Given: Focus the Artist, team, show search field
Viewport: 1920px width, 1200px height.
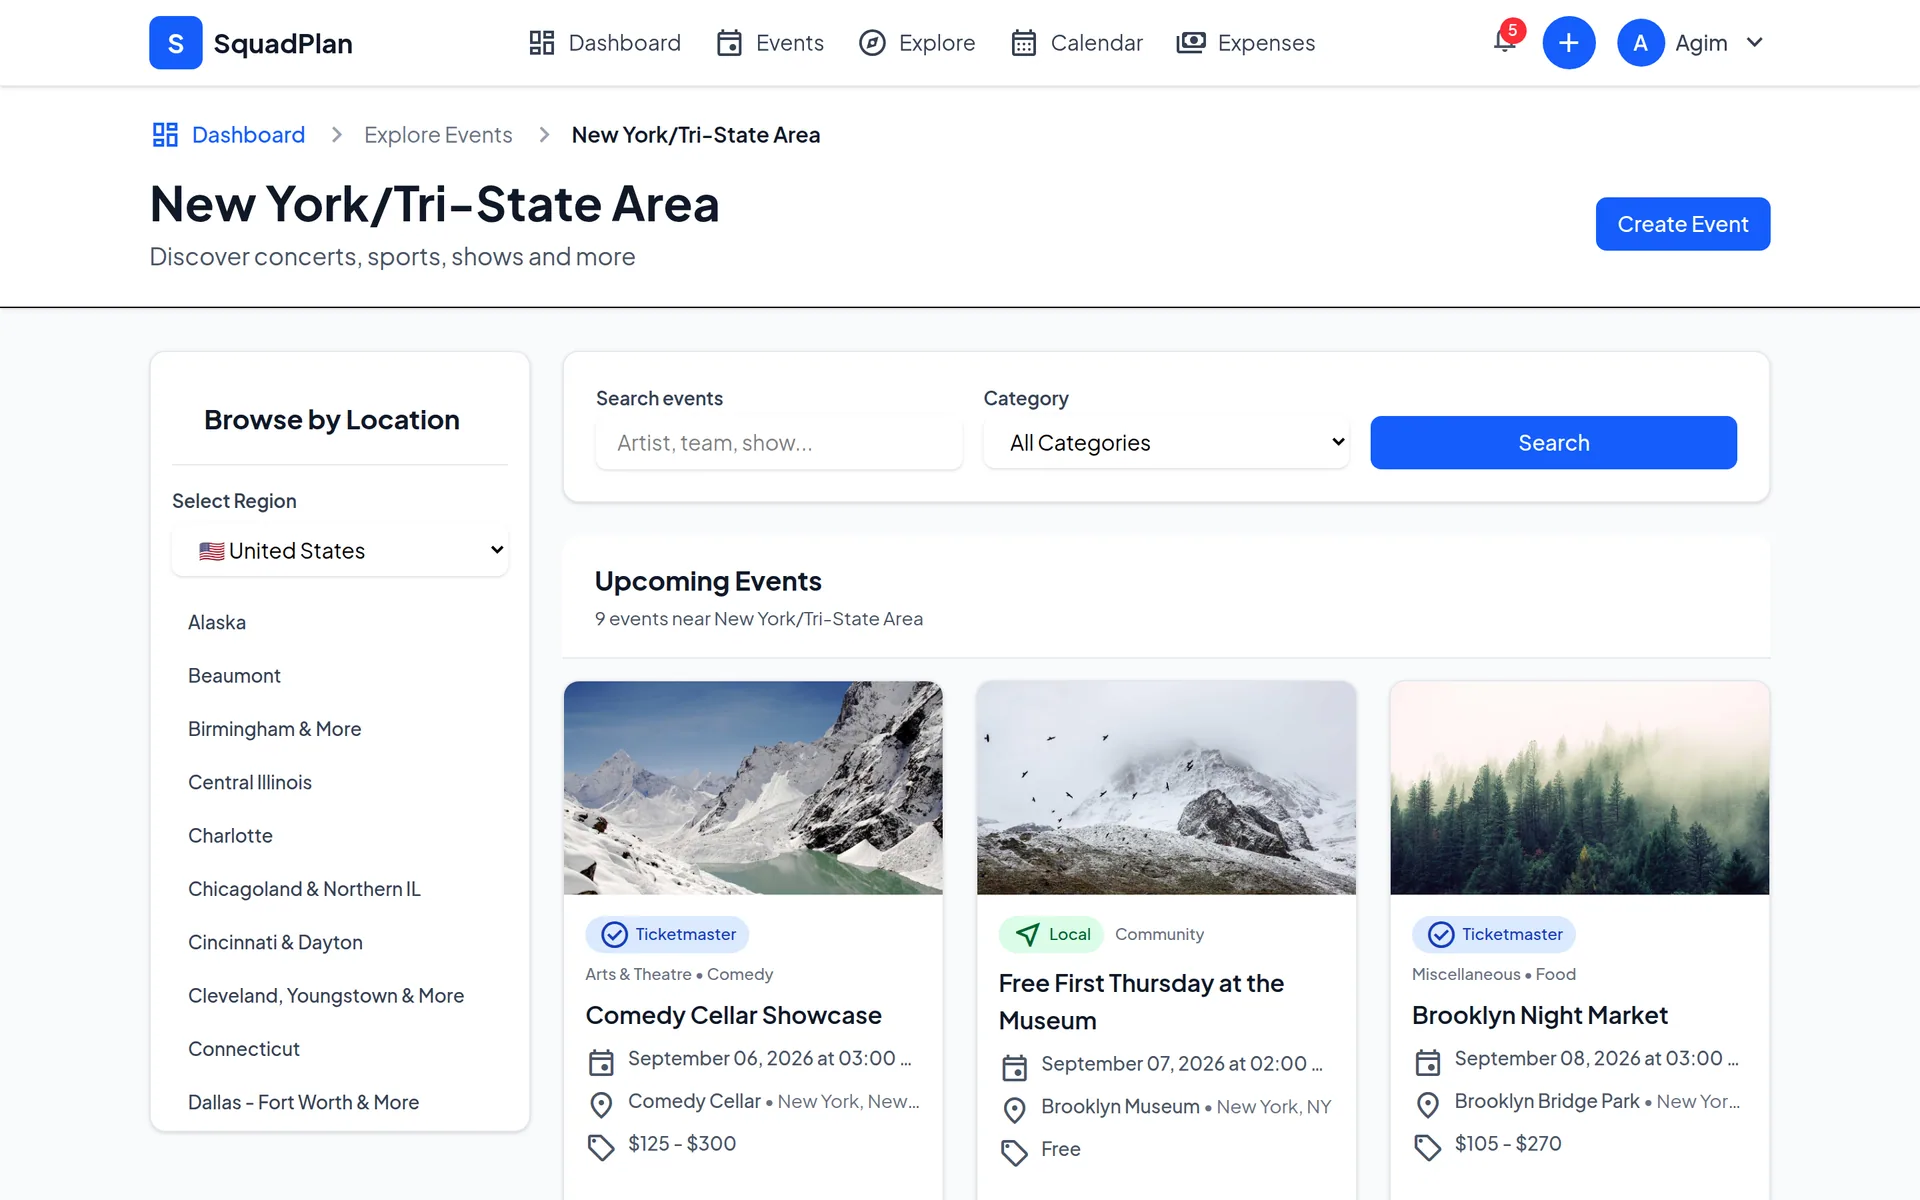Looking at the screenshot, I should (779, 443).
